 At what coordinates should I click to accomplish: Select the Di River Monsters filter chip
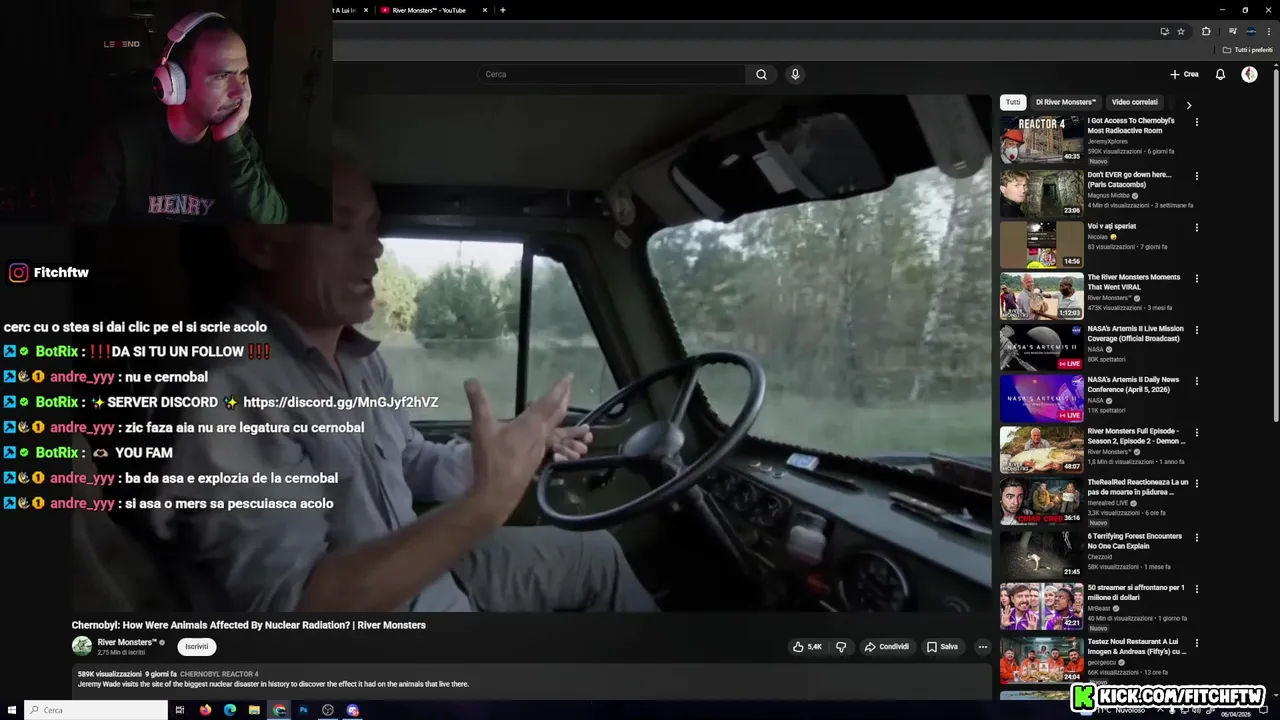1066,102
